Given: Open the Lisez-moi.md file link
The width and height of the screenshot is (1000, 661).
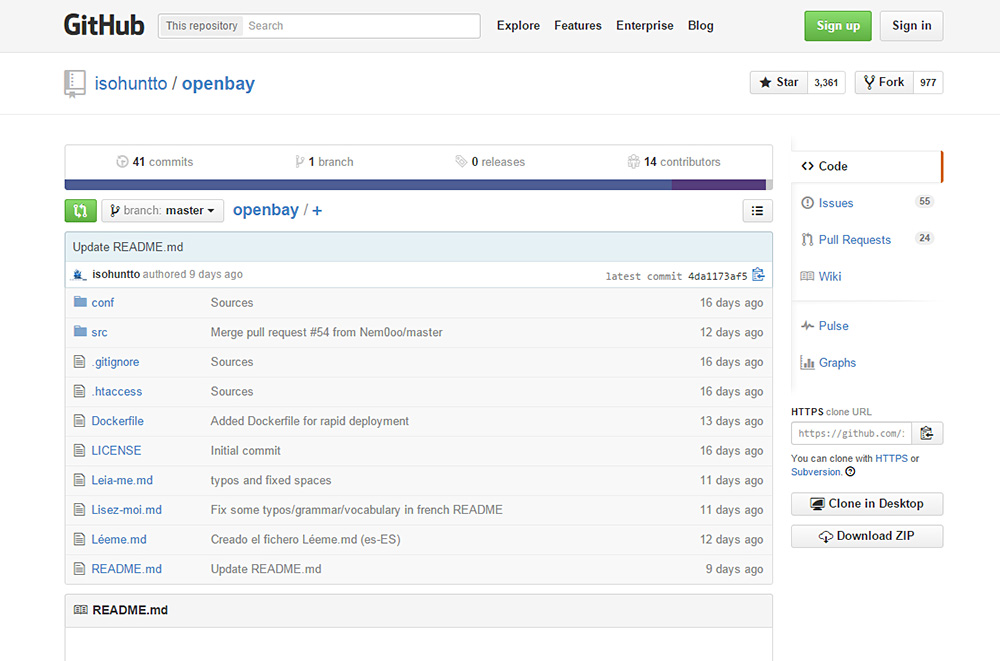Looking at the screenshot, I should [126, 510].
